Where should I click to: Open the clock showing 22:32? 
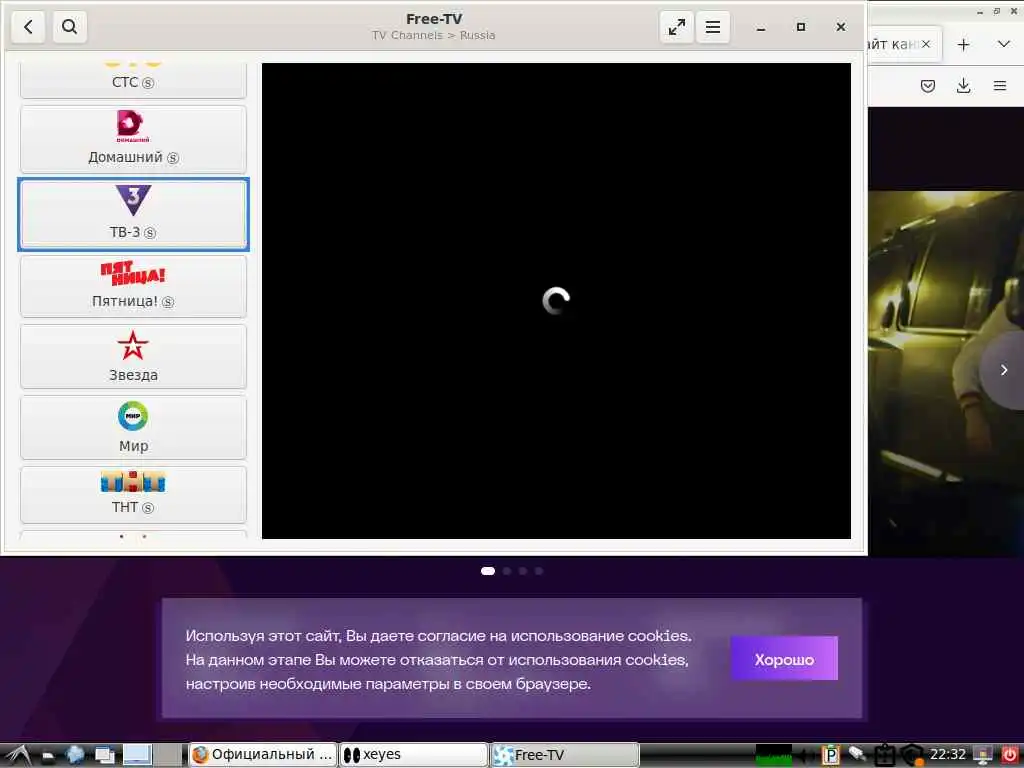(948, 755)
